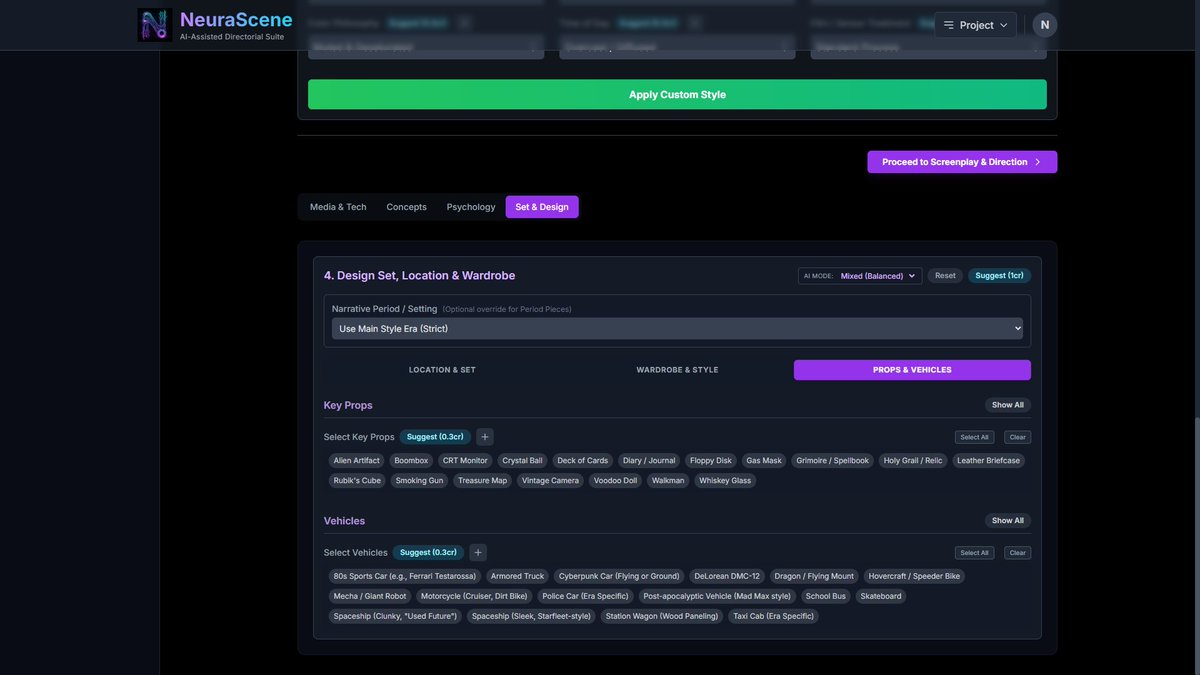Viewport: 1200px width, 675px height.
Task: Click Apply Custom Style button
Action: [677, 95]
